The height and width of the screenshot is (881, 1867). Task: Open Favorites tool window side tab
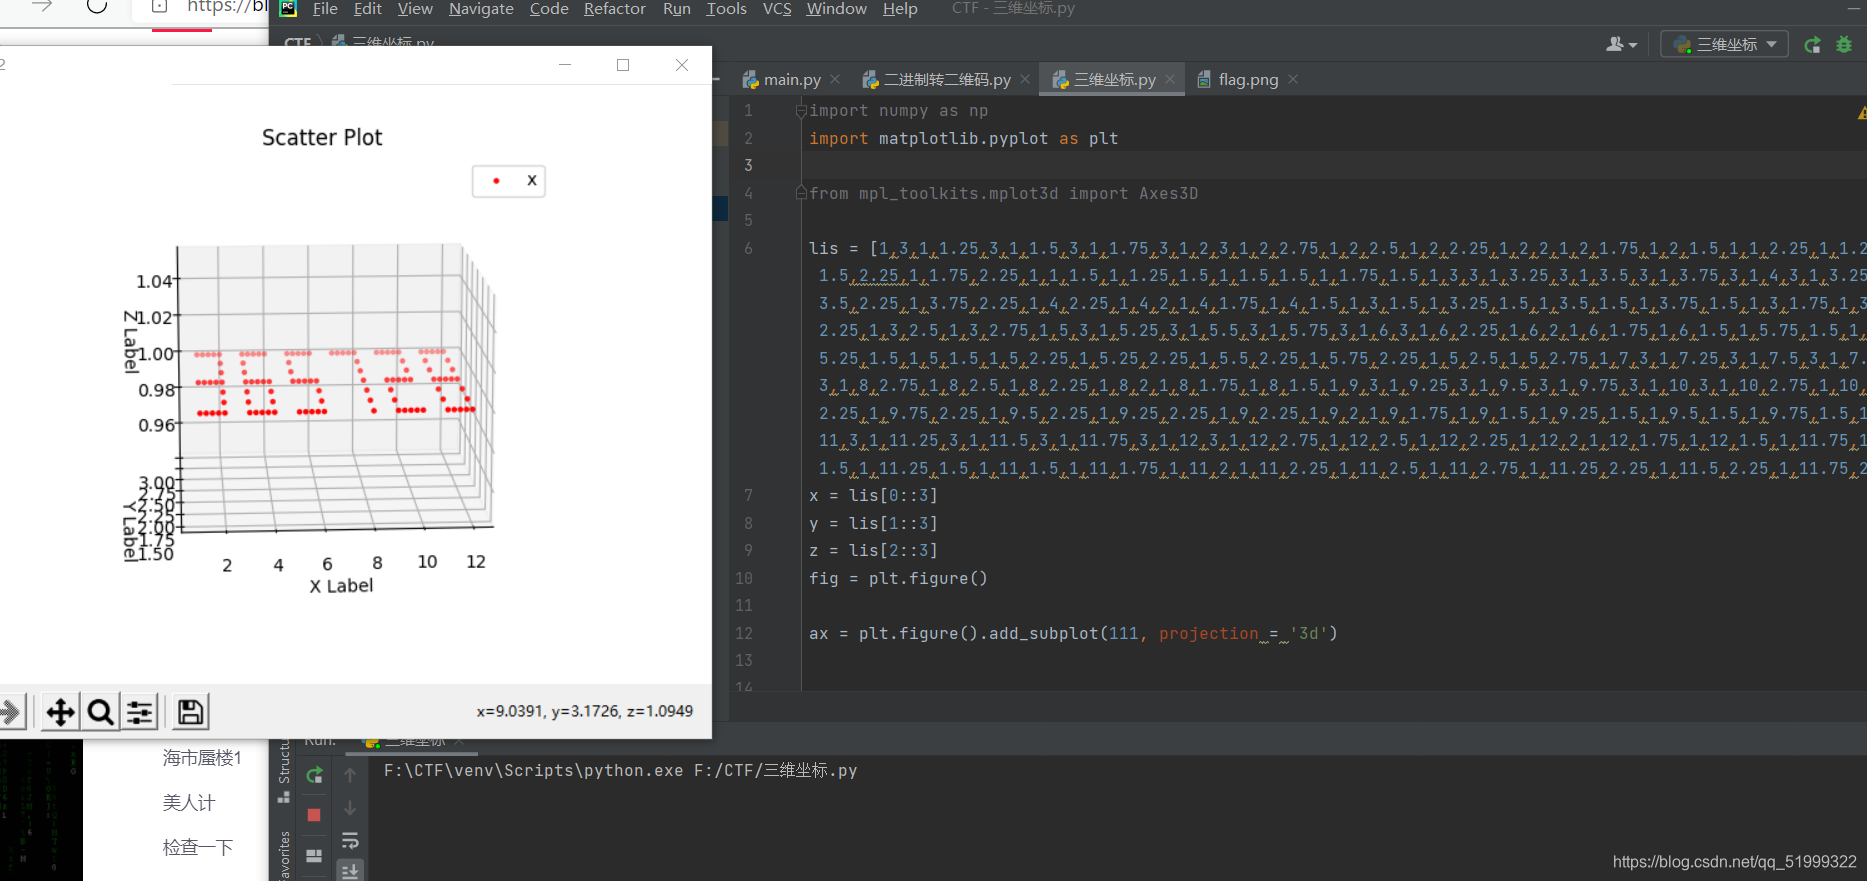click(284, 856)
